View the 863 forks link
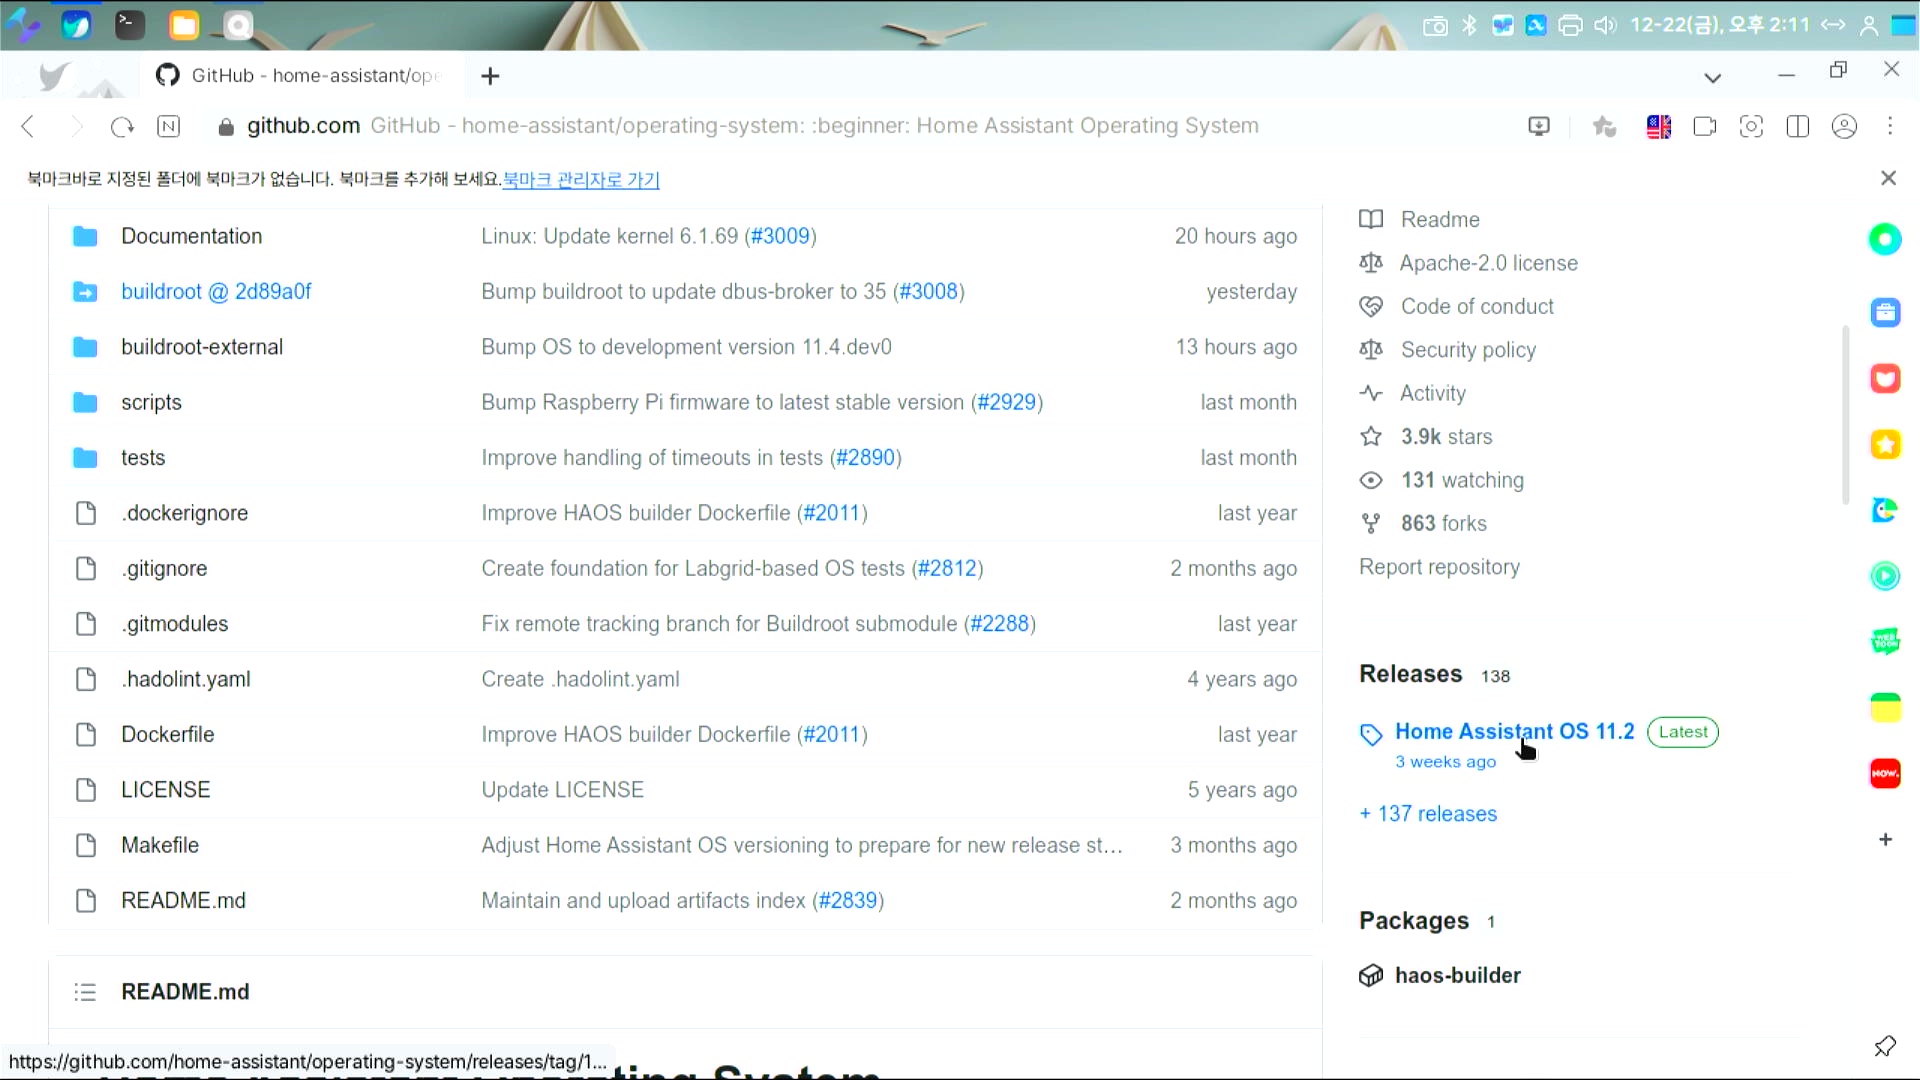 click(x=1443, y=523)
